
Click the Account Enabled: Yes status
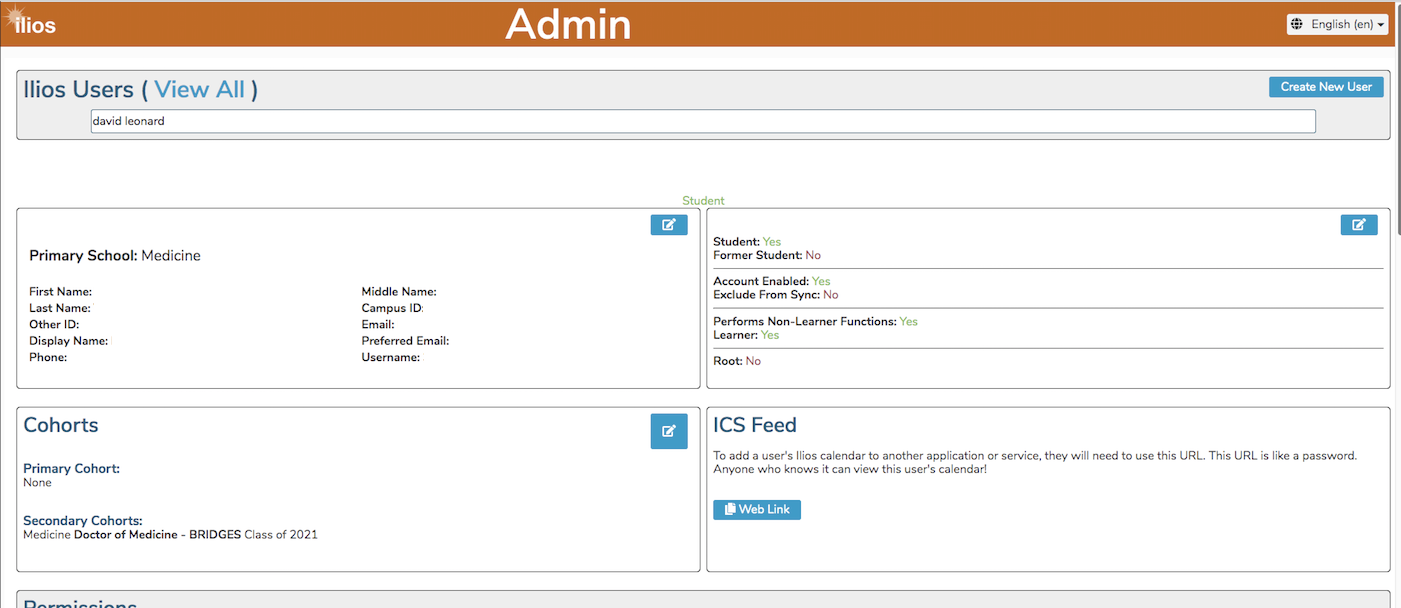click(772, 281)
